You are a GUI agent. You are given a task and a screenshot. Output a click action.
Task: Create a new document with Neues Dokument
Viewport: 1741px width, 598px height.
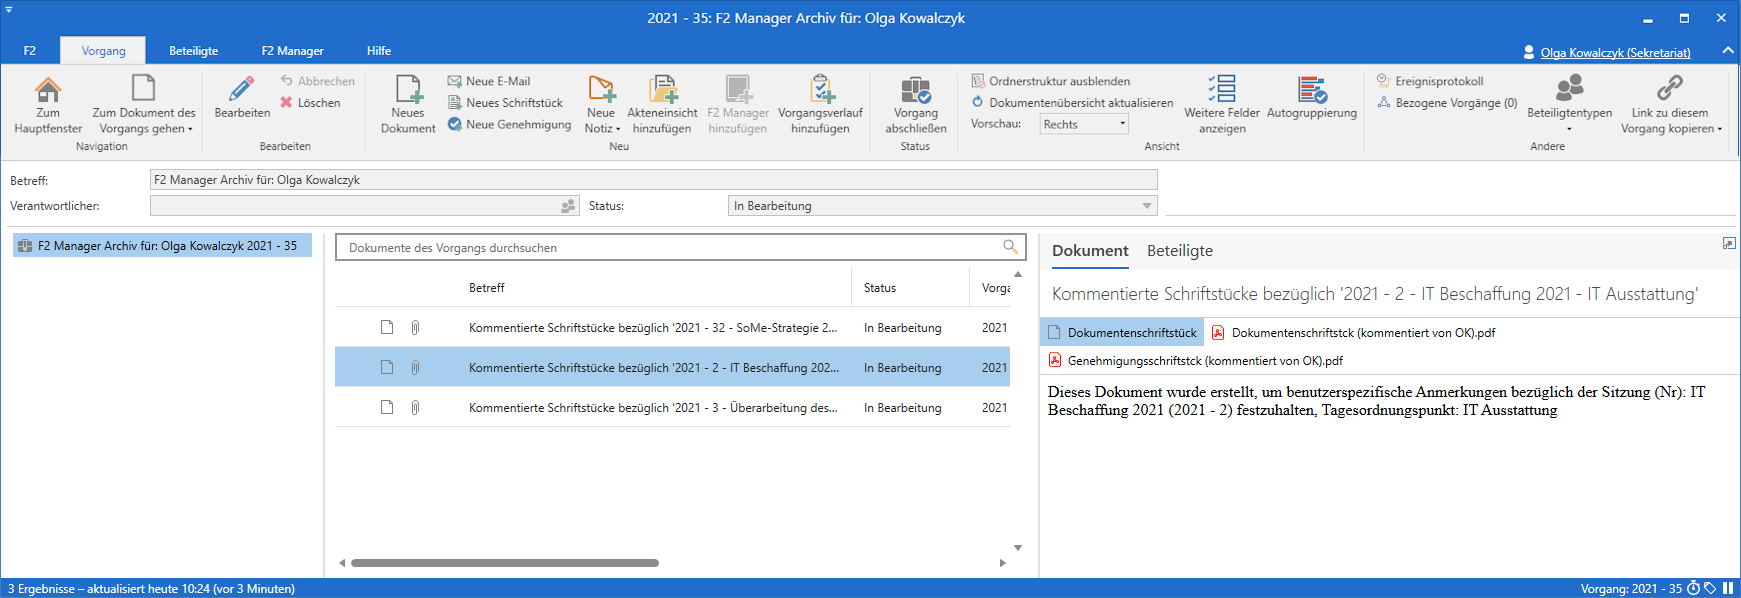click(408, 91)
